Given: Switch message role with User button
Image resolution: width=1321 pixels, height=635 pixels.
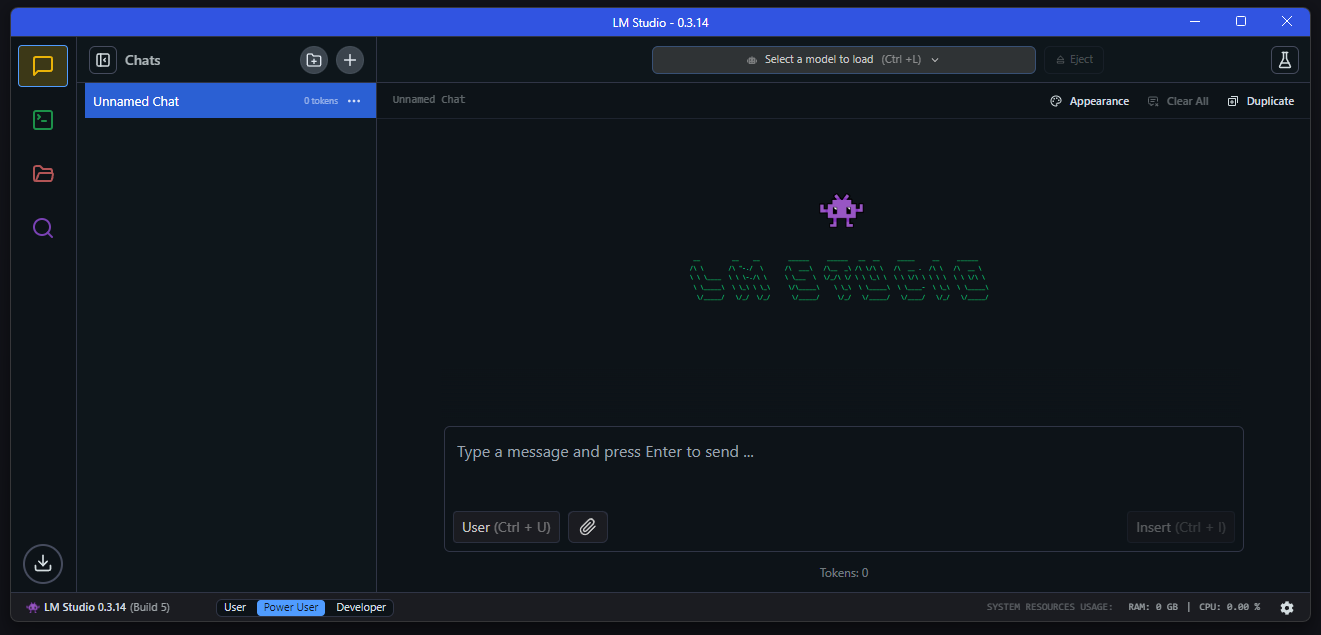Looking at the screenshot, I should click(506, 527).
